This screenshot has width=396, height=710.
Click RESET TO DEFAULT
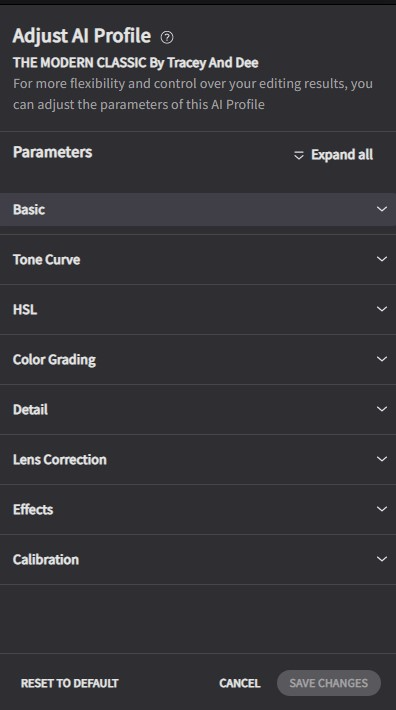point(70,683)
